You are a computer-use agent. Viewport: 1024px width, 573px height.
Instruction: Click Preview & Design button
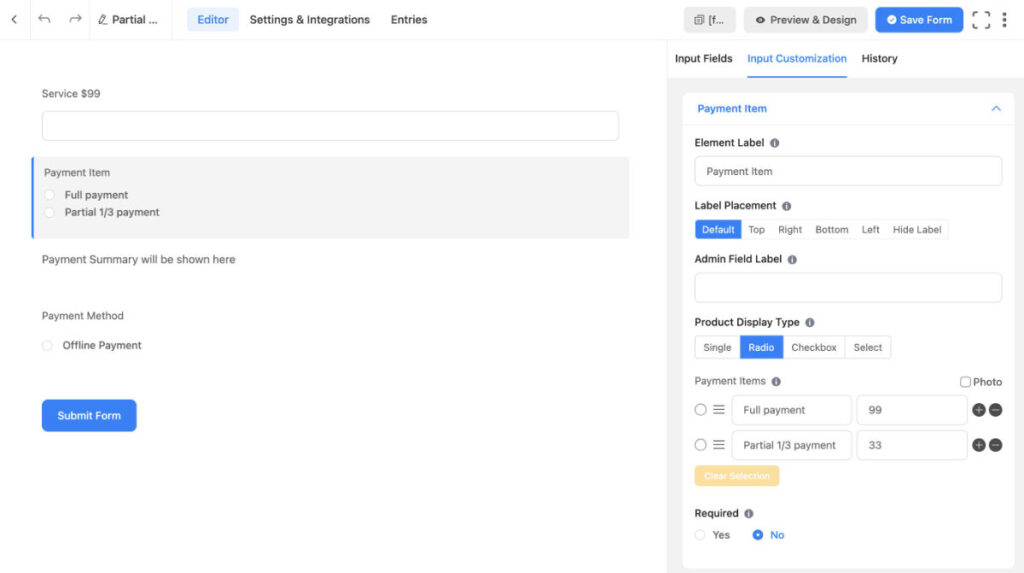point(805,20)
